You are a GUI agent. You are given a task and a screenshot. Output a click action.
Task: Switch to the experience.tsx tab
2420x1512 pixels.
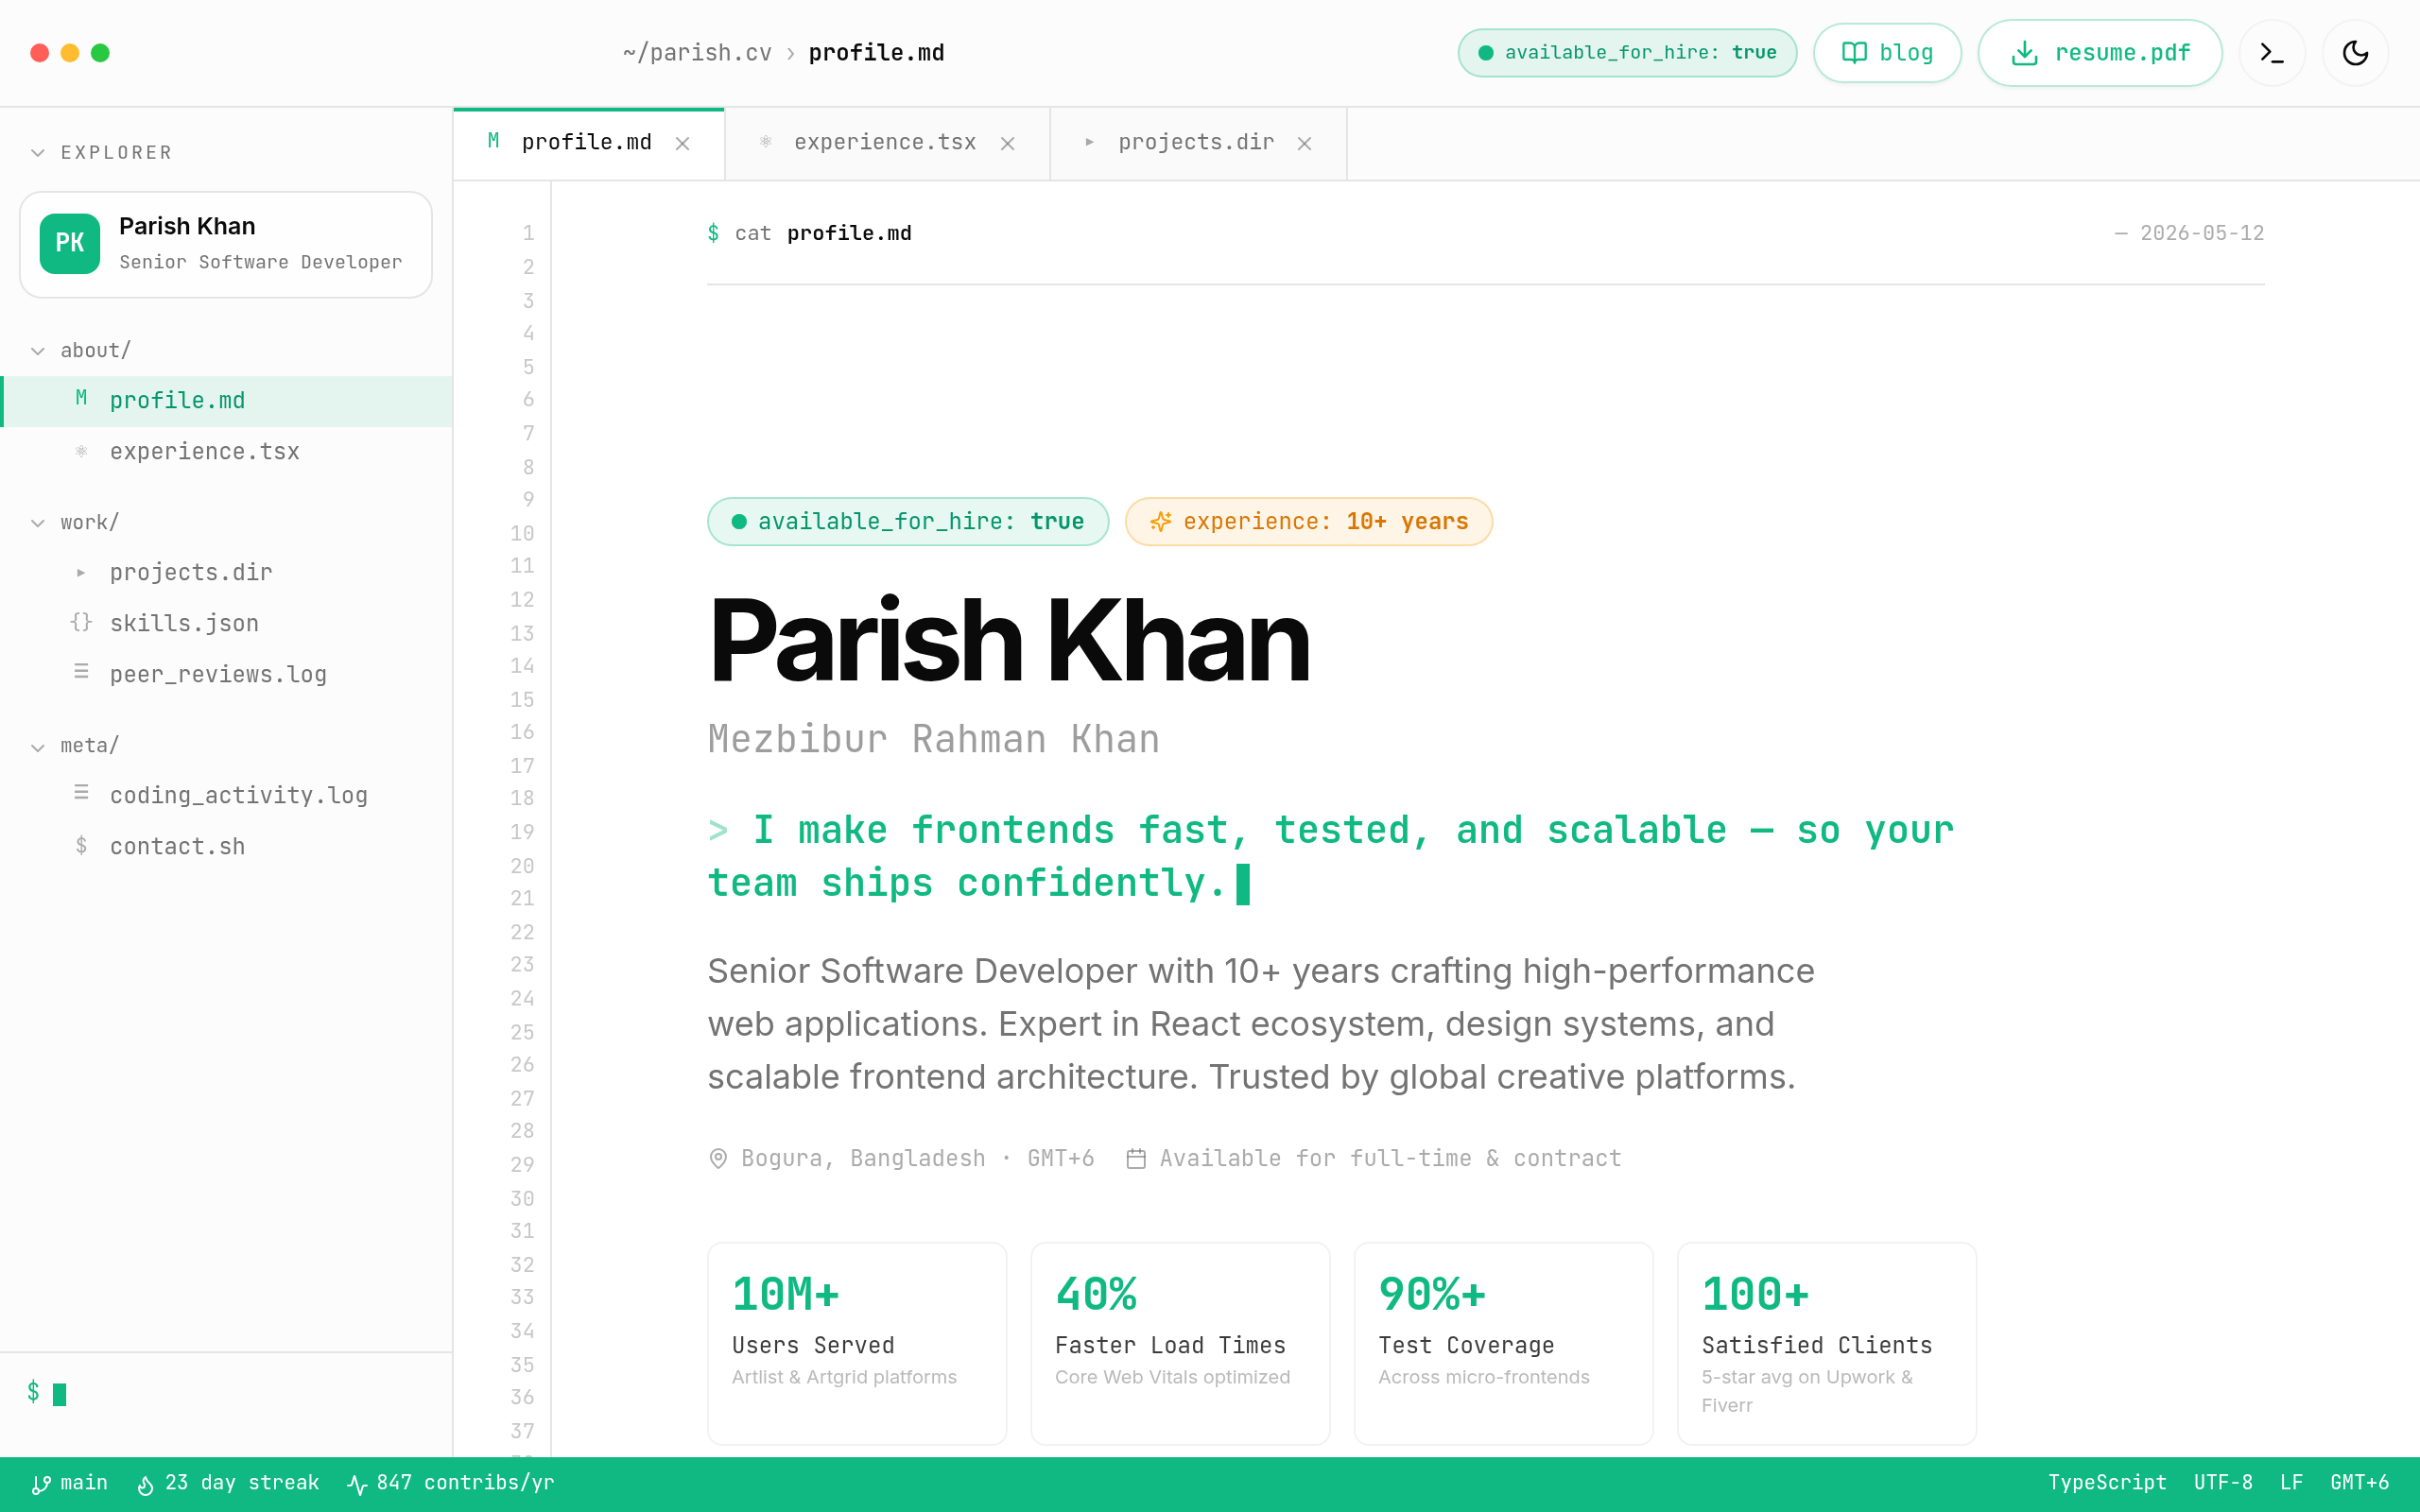887,144
